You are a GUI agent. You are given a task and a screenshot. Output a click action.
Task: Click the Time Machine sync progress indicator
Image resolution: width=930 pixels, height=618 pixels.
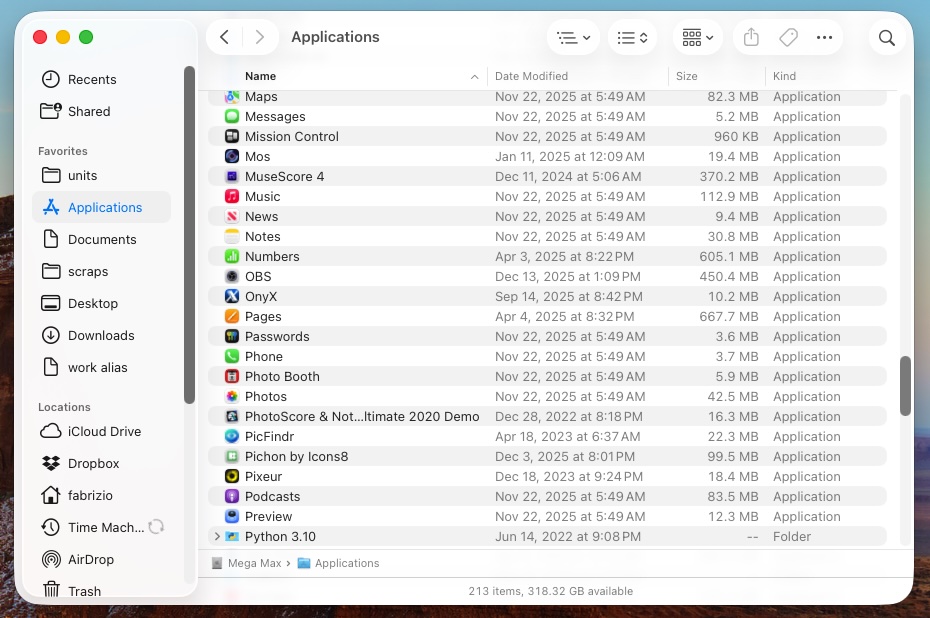click(156, 527)
